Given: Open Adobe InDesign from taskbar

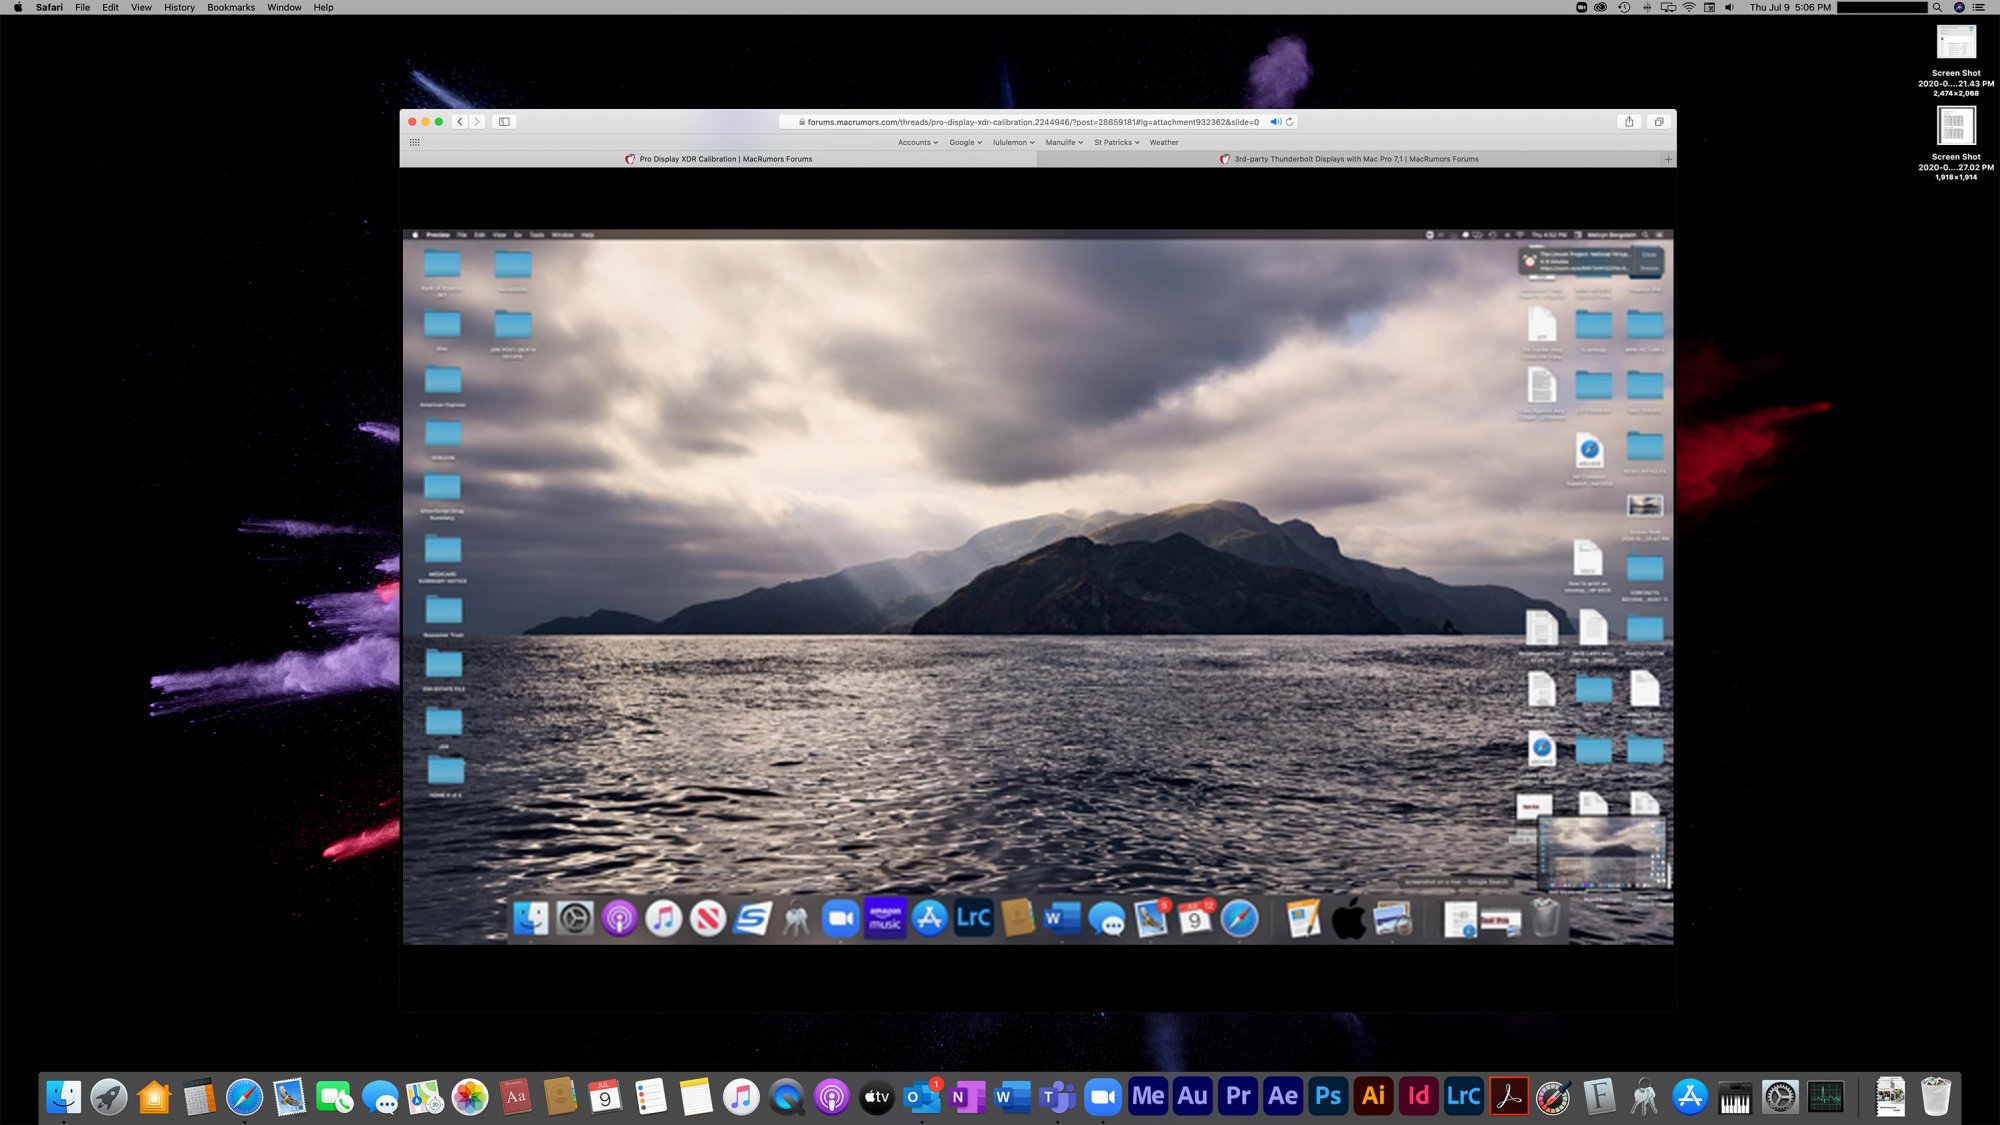Looking at the screenshot, I should point(1418,1098).
